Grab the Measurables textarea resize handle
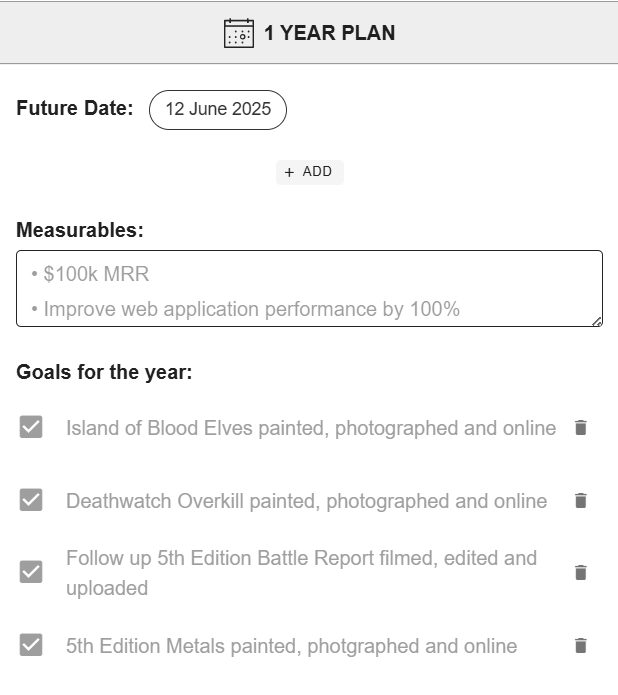Image resolution: width=618 pixels, height=695 pixels. click(597, 321)
